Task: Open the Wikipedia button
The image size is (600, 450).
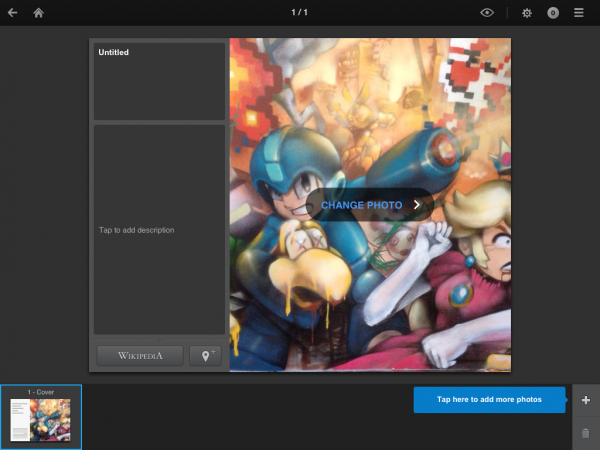Action: click(x=140, y=356)
